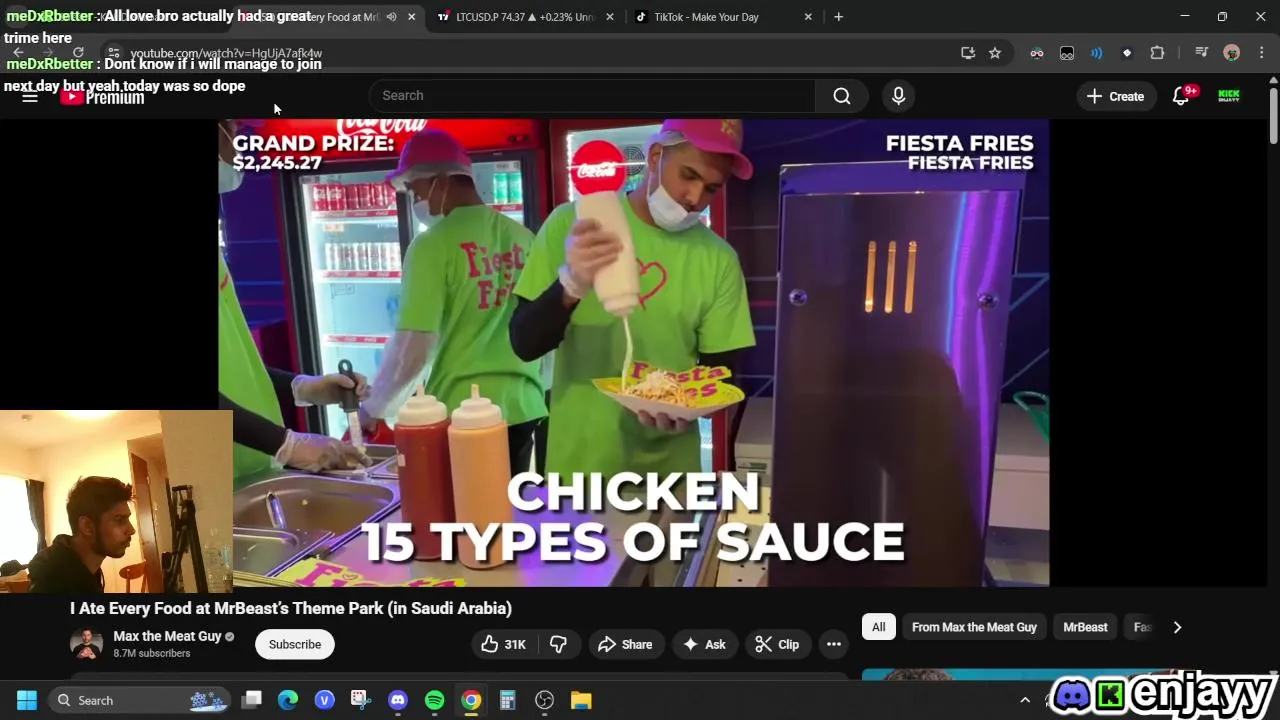Click the Windows taskbar Search box
Image resolution: width=1280 pixels, height=720 pixels.
pos(140,700)
